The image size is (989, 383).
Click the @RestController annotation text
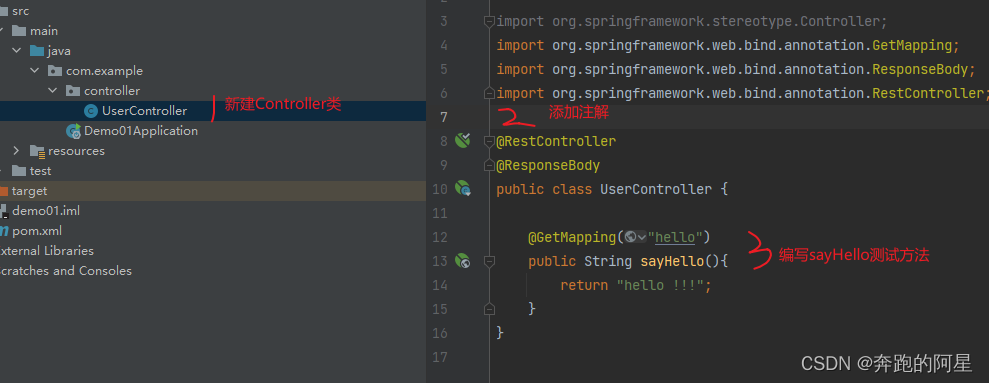[x=556, y=141]
